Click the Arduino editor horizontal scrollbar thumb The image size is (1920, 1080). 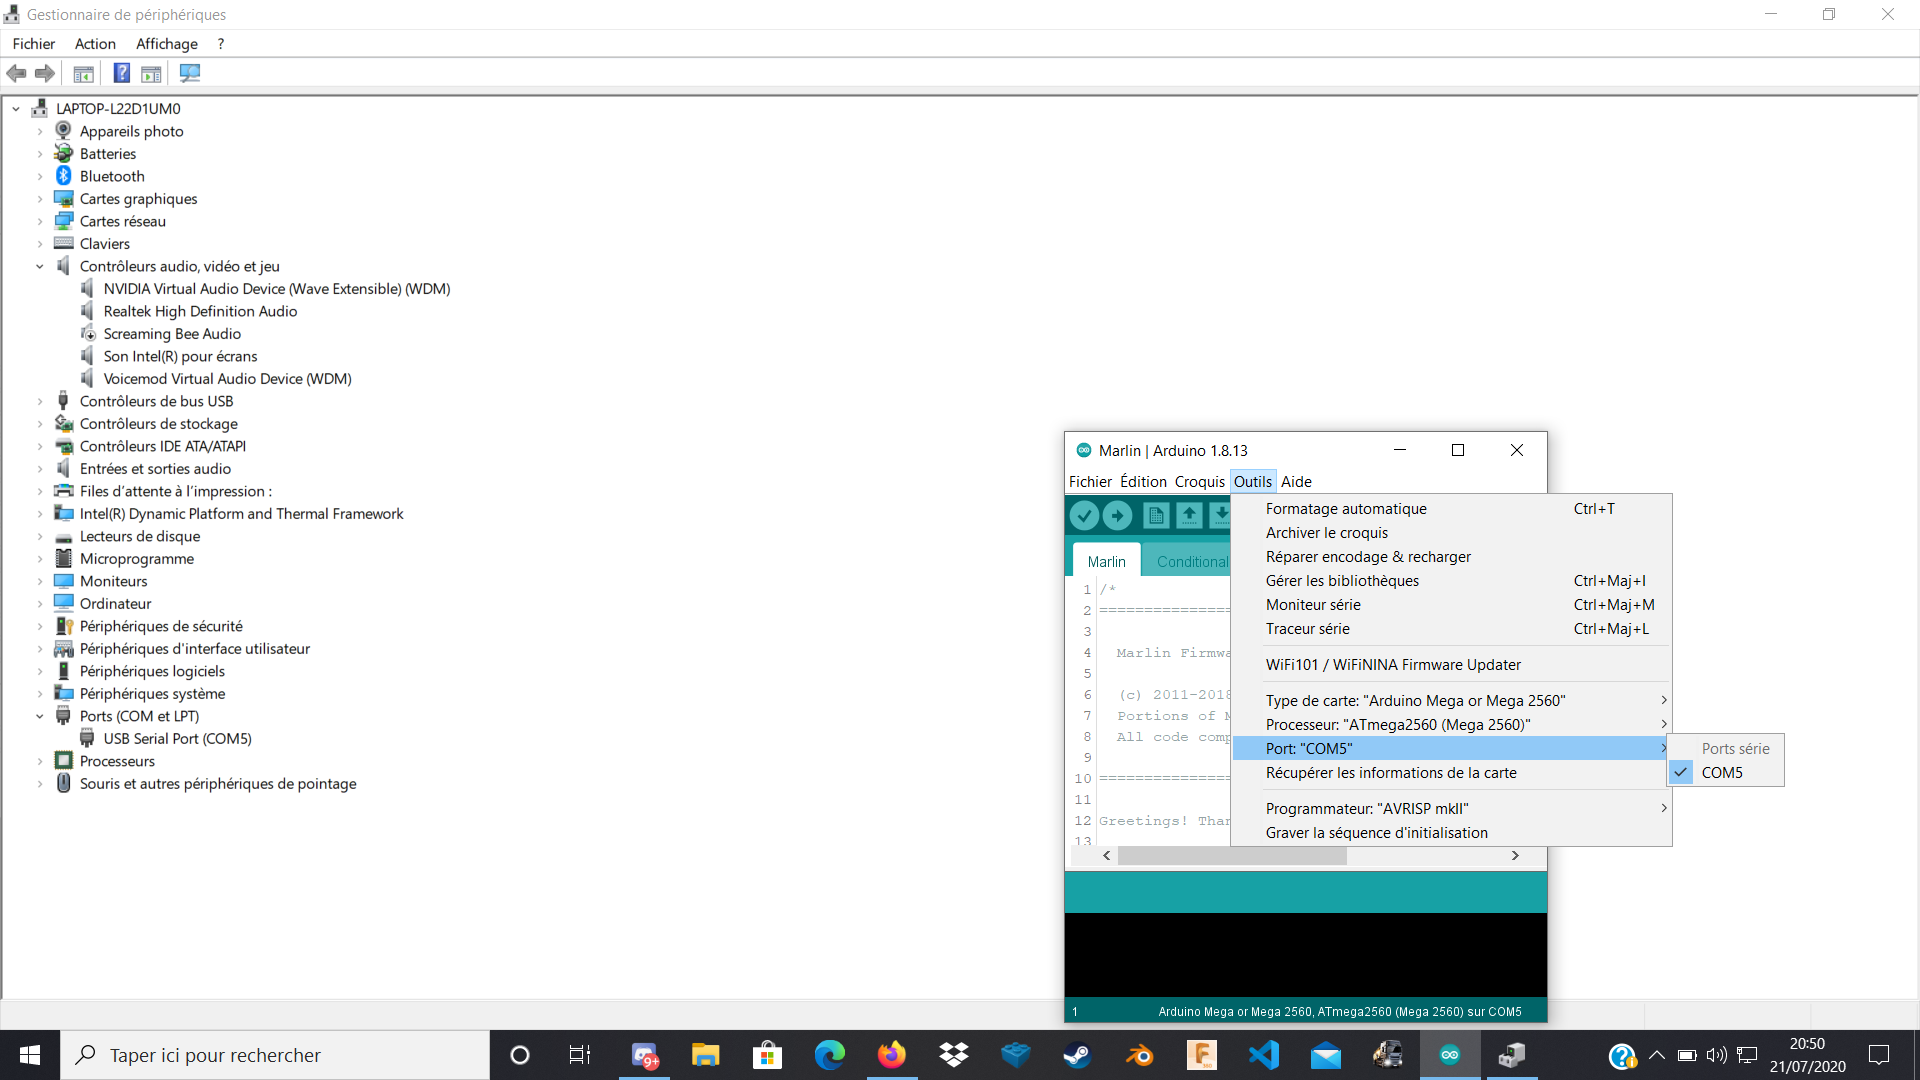click(x=1232, y=856)
